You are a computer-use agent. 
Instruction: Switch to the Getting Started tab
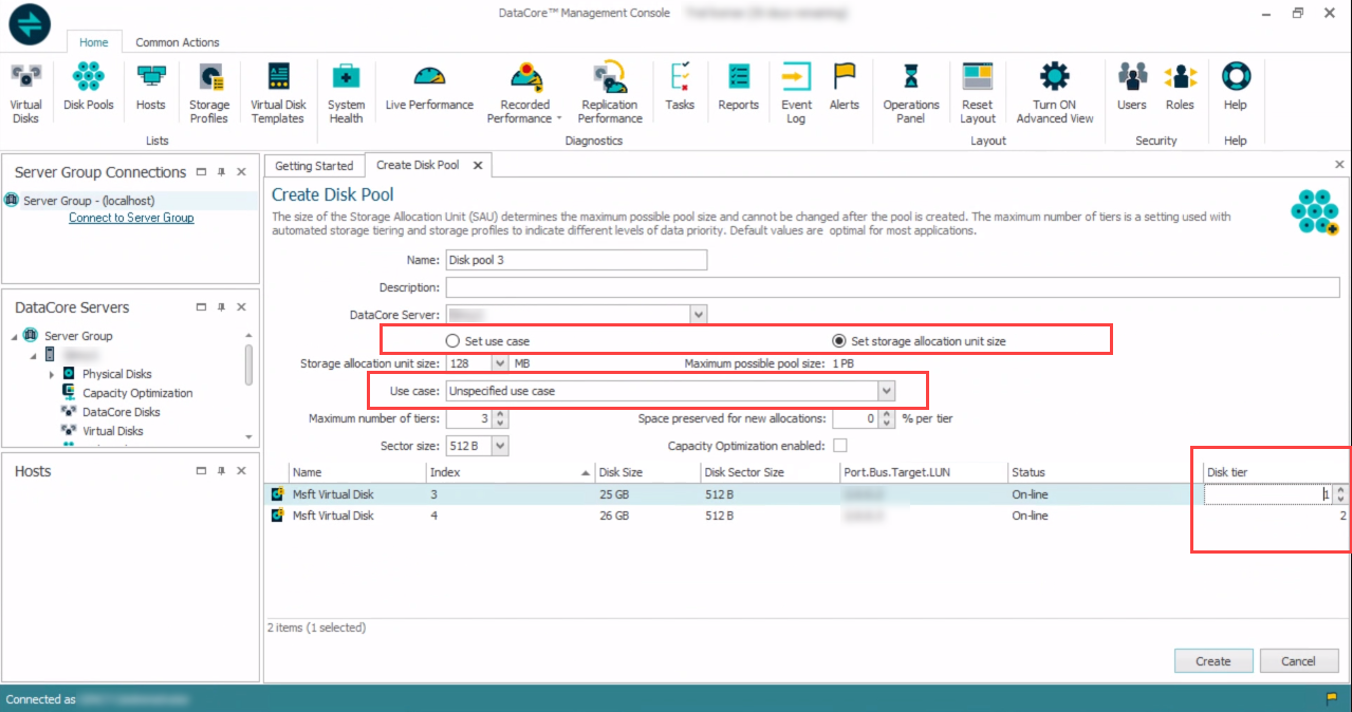[314, 166]
